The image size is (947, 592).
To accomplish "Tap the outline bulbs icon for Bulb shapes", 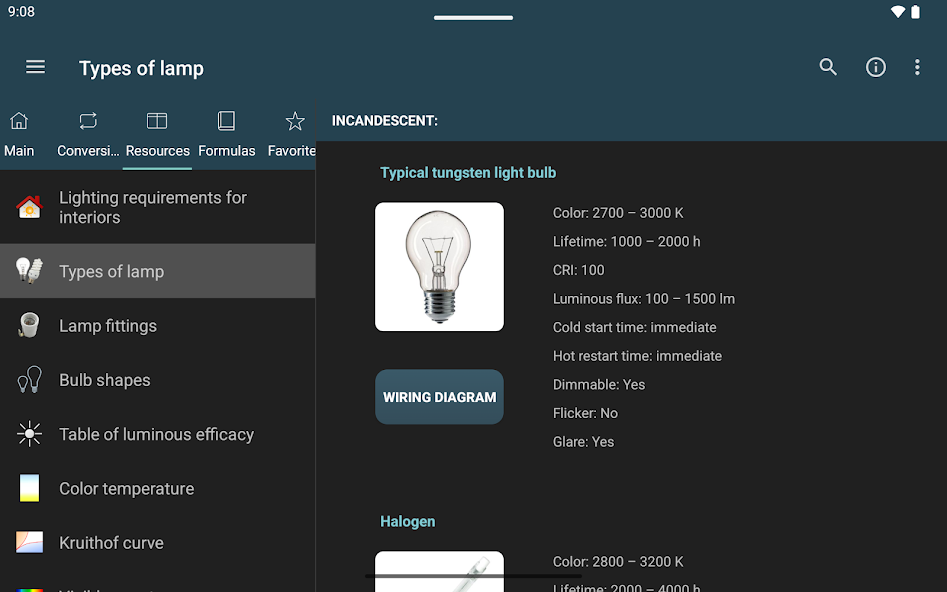I will point(29,379).
